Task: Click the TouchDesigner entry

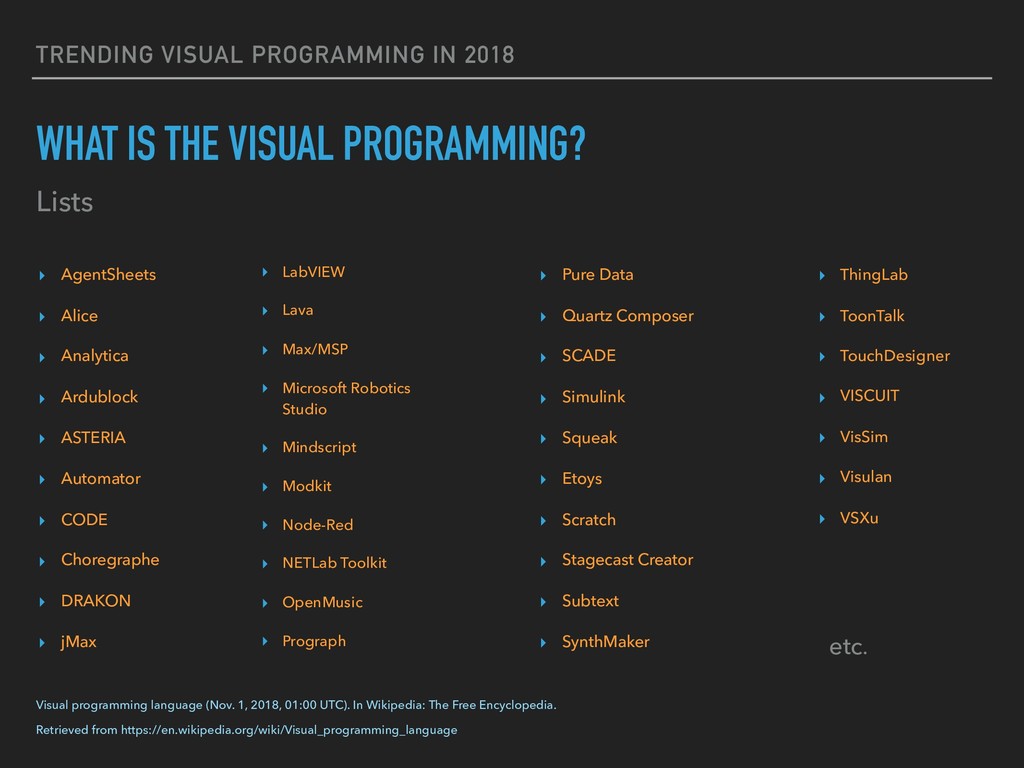Action: 895,356
